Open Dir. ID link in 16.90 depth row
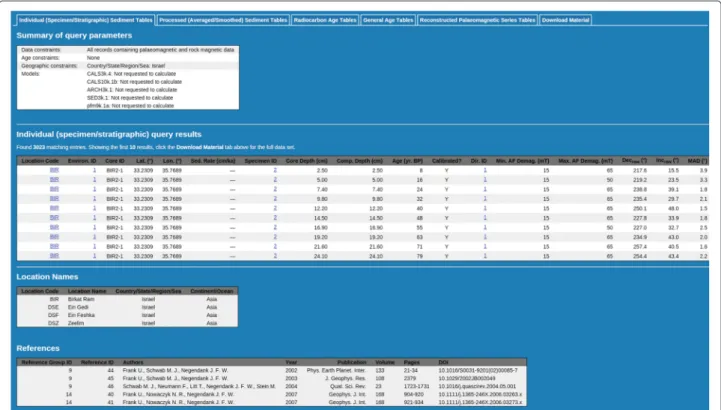This screenshot has height=410, width=721. [485, 228]
